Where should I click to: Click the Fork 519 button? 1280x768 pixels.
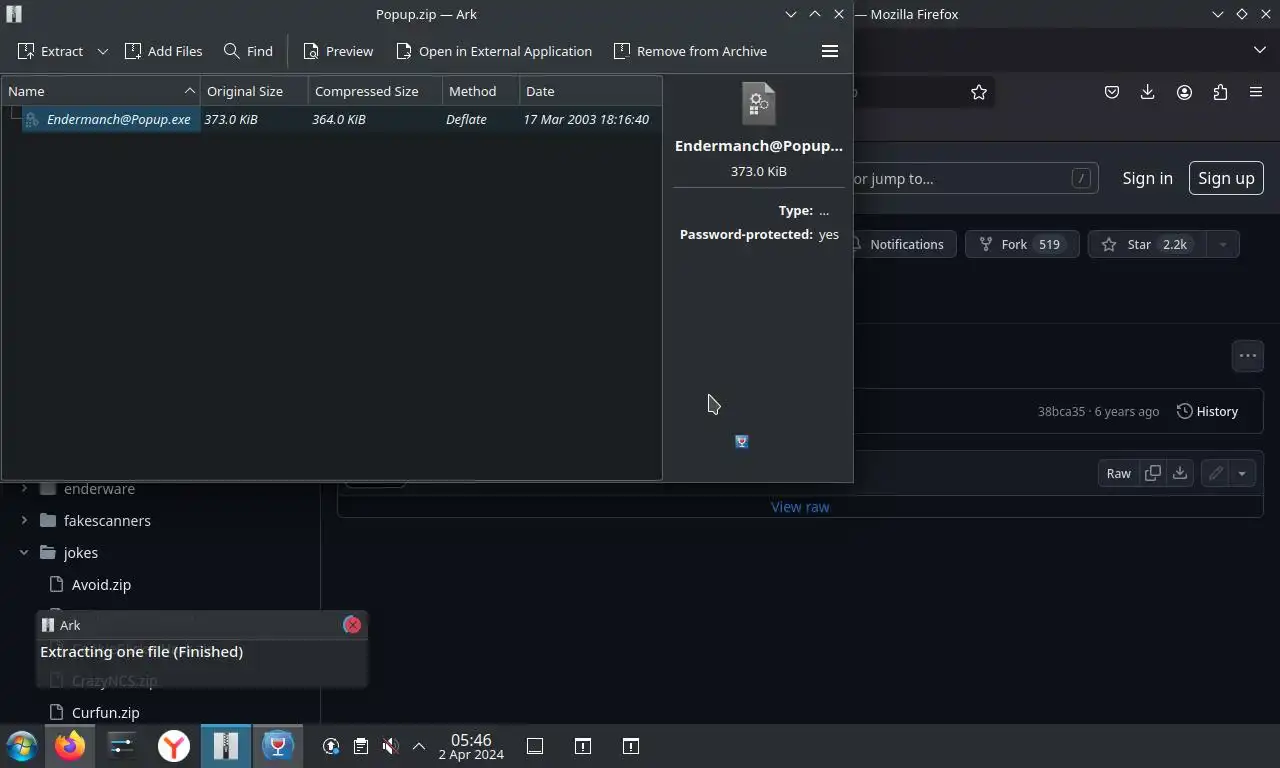[1021, 244]
